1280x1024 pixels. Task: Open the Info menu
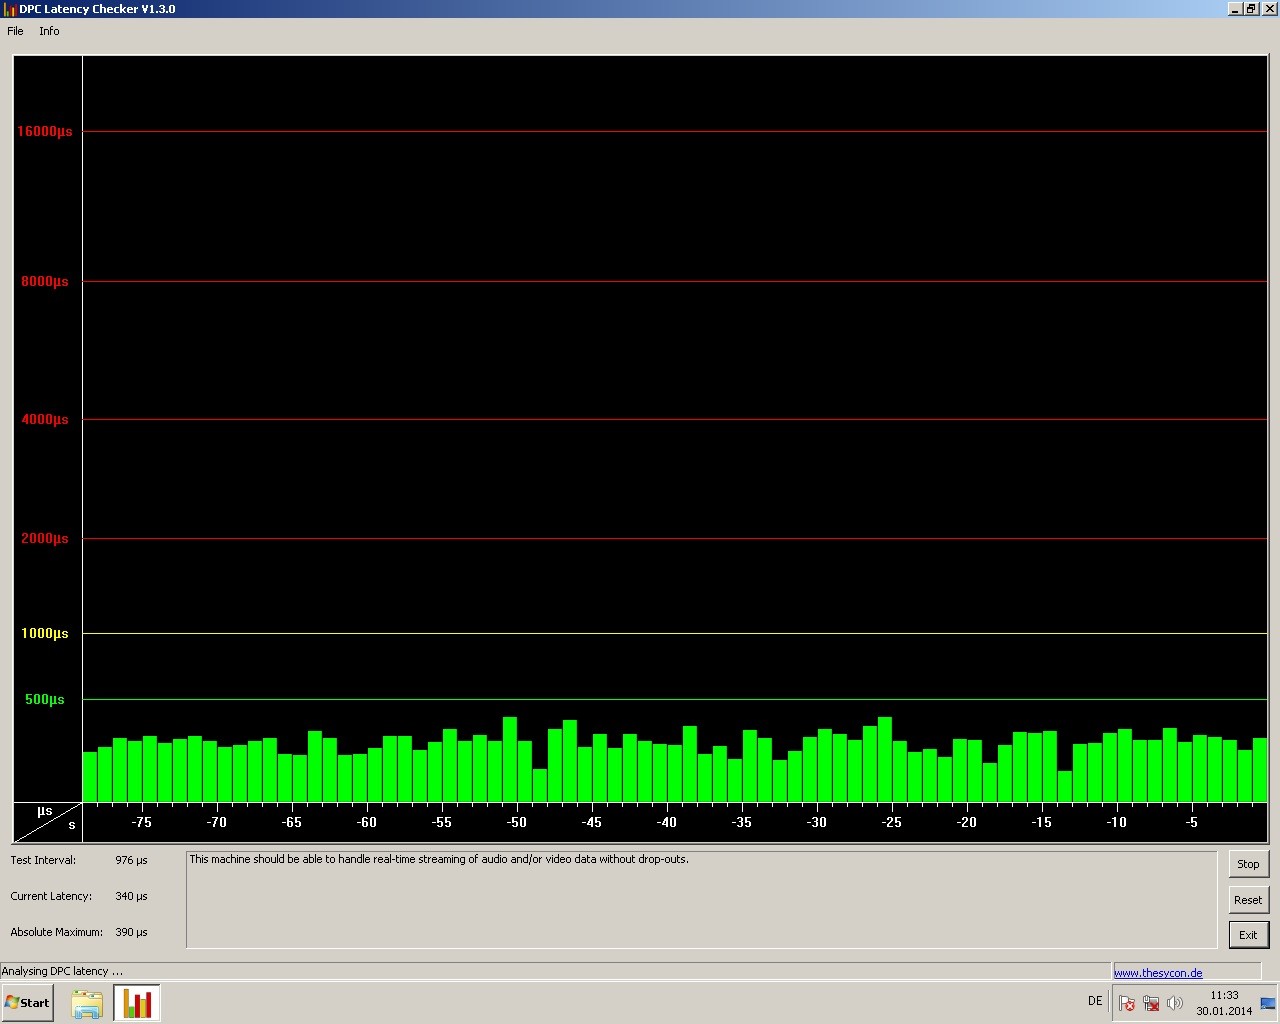(x=49, y=31)
